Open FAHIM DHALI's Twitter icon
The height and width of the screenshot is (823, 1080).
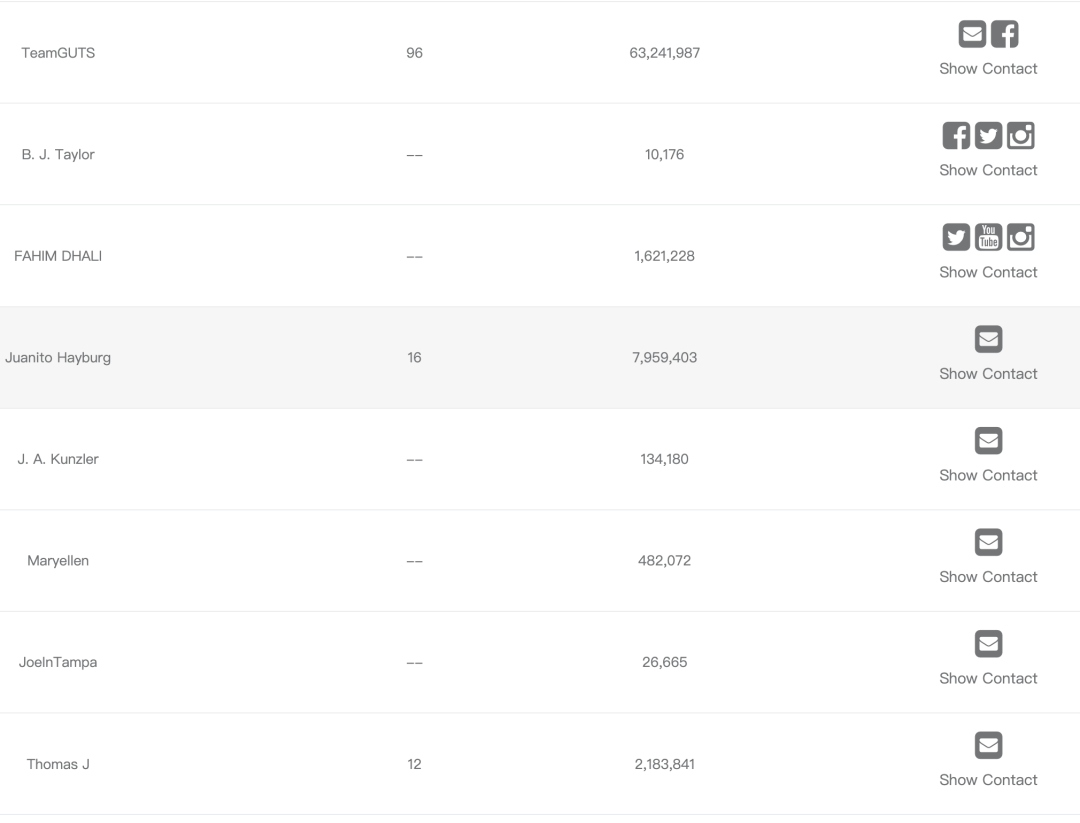pos(956,237)
